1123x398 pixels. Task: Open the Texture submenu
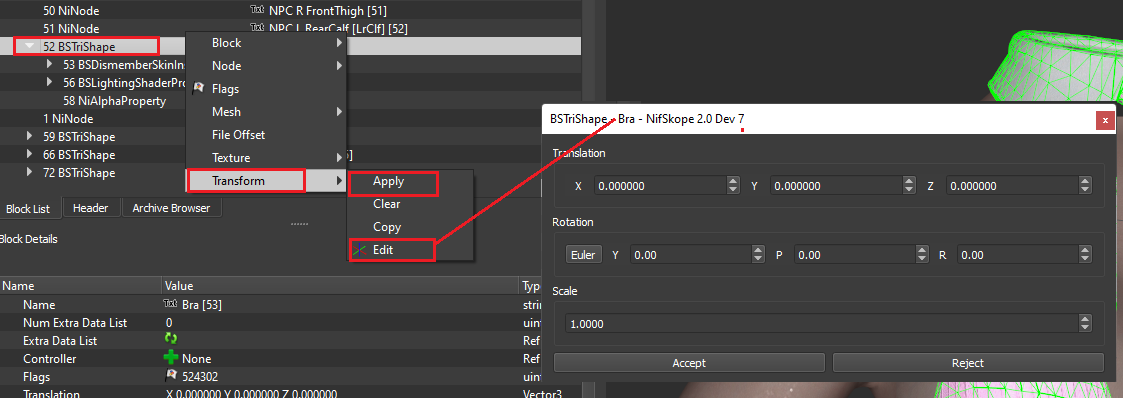click(x=266, y=157)
